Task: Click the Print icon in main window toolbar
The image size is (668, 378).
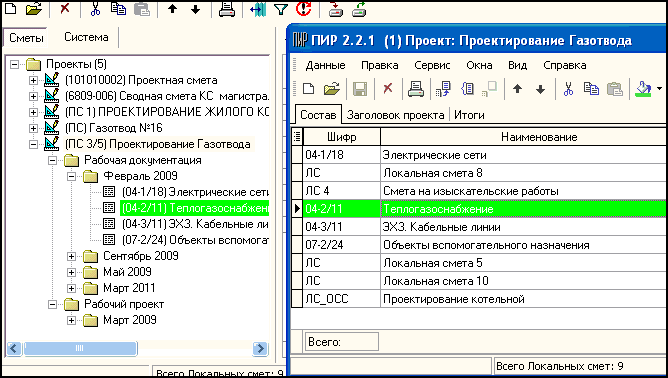Action: [227, 9]
